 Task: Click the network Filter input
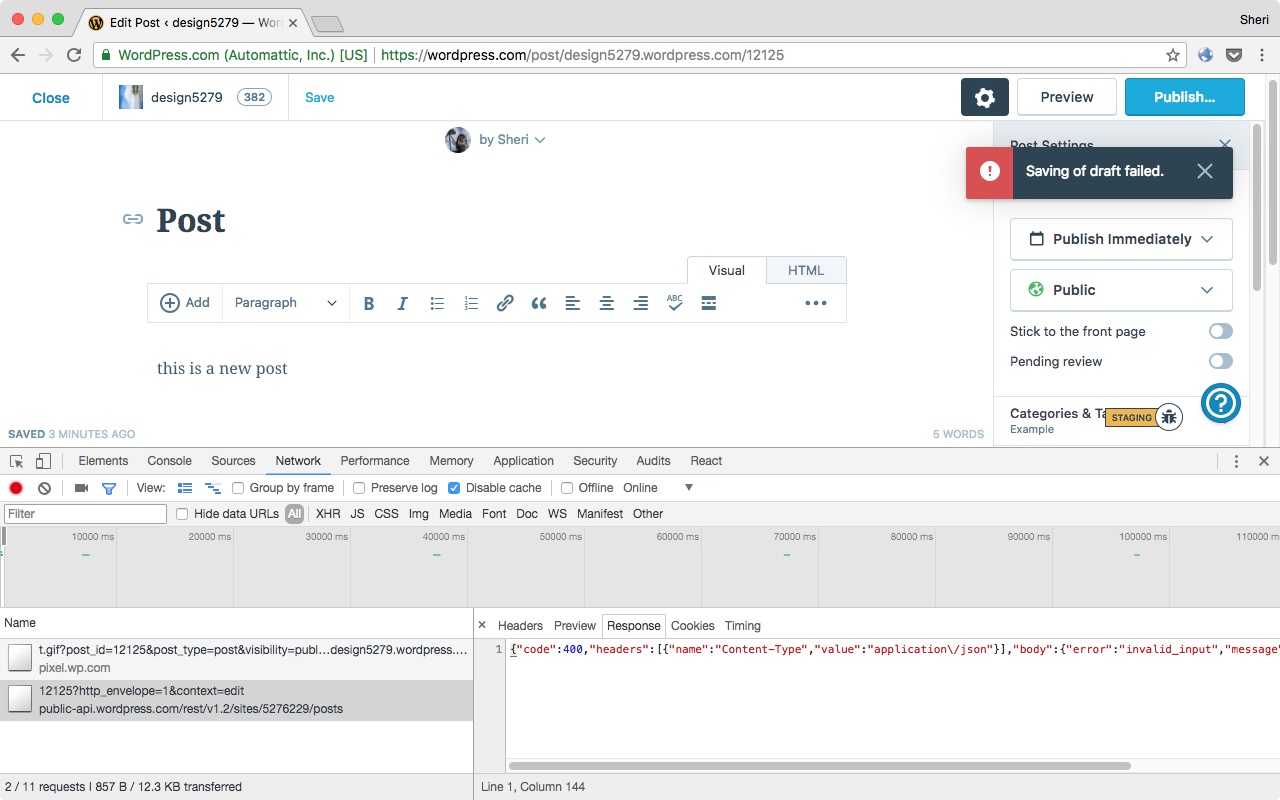[x=86, y=514]
